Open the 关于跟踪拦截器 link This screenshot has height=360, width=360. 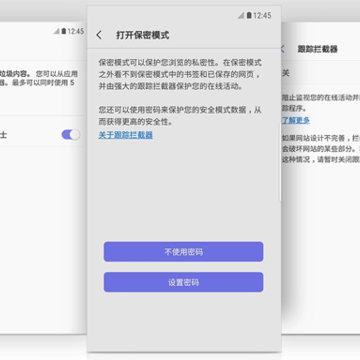point(126,135)
